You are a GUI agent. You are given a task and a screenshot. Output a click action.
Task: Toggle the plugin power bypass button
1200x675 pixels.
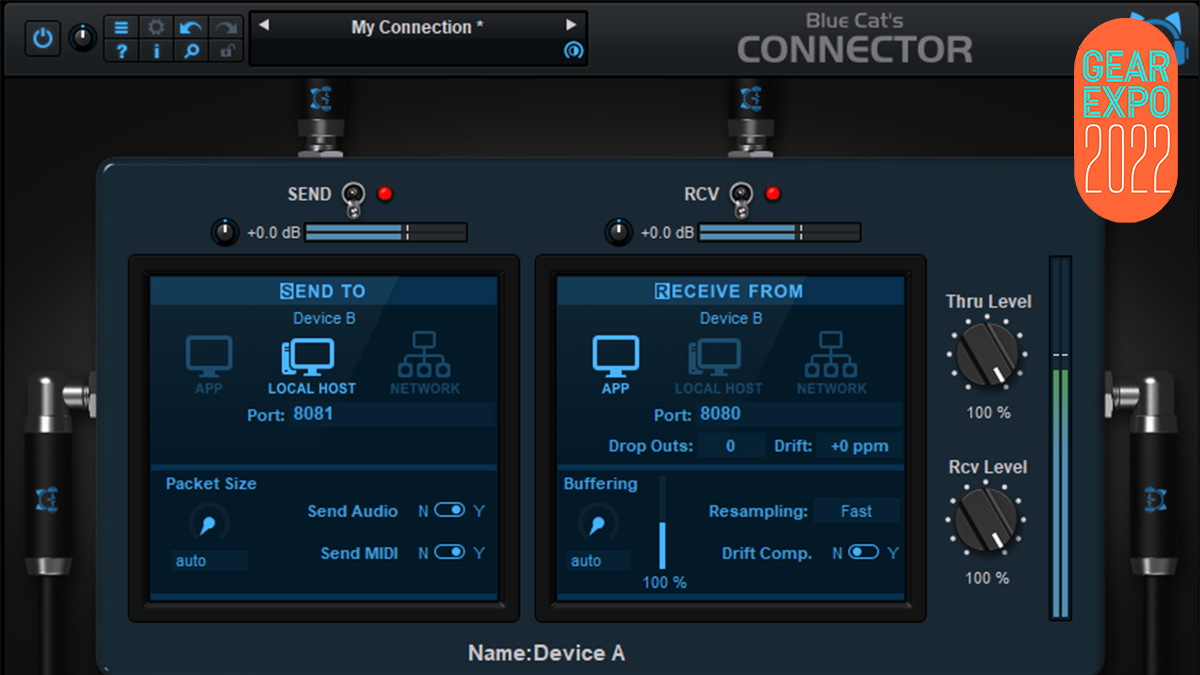[42, 39]
